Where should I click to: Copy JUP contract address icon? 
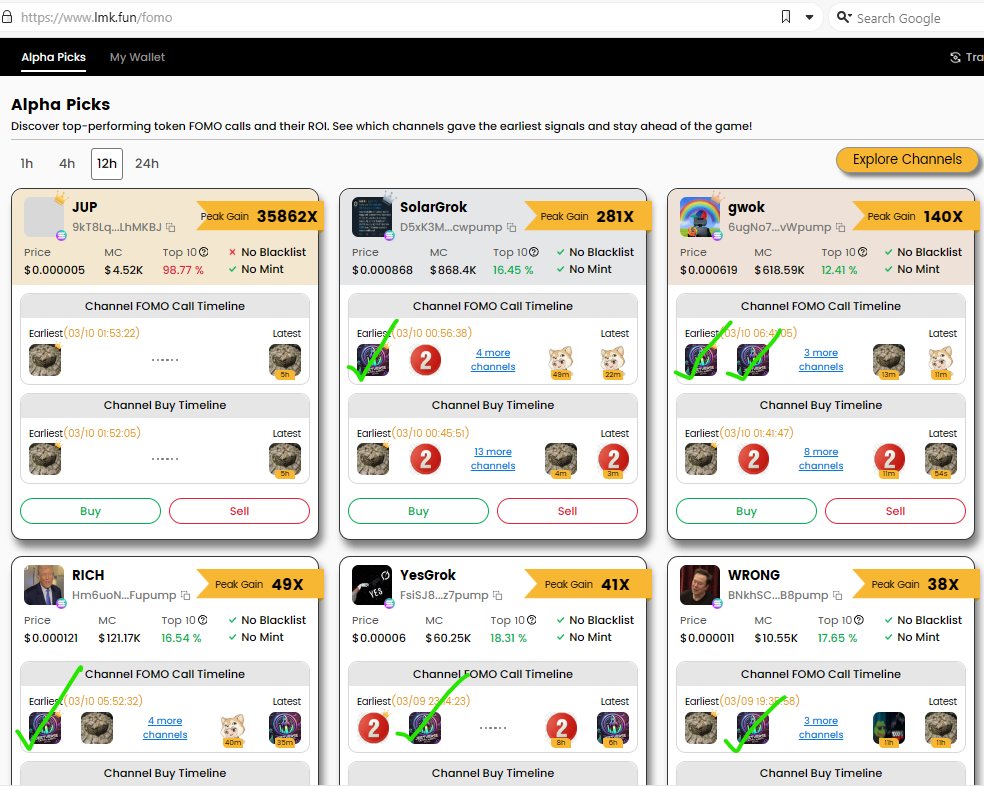click(x=171, y=227)
